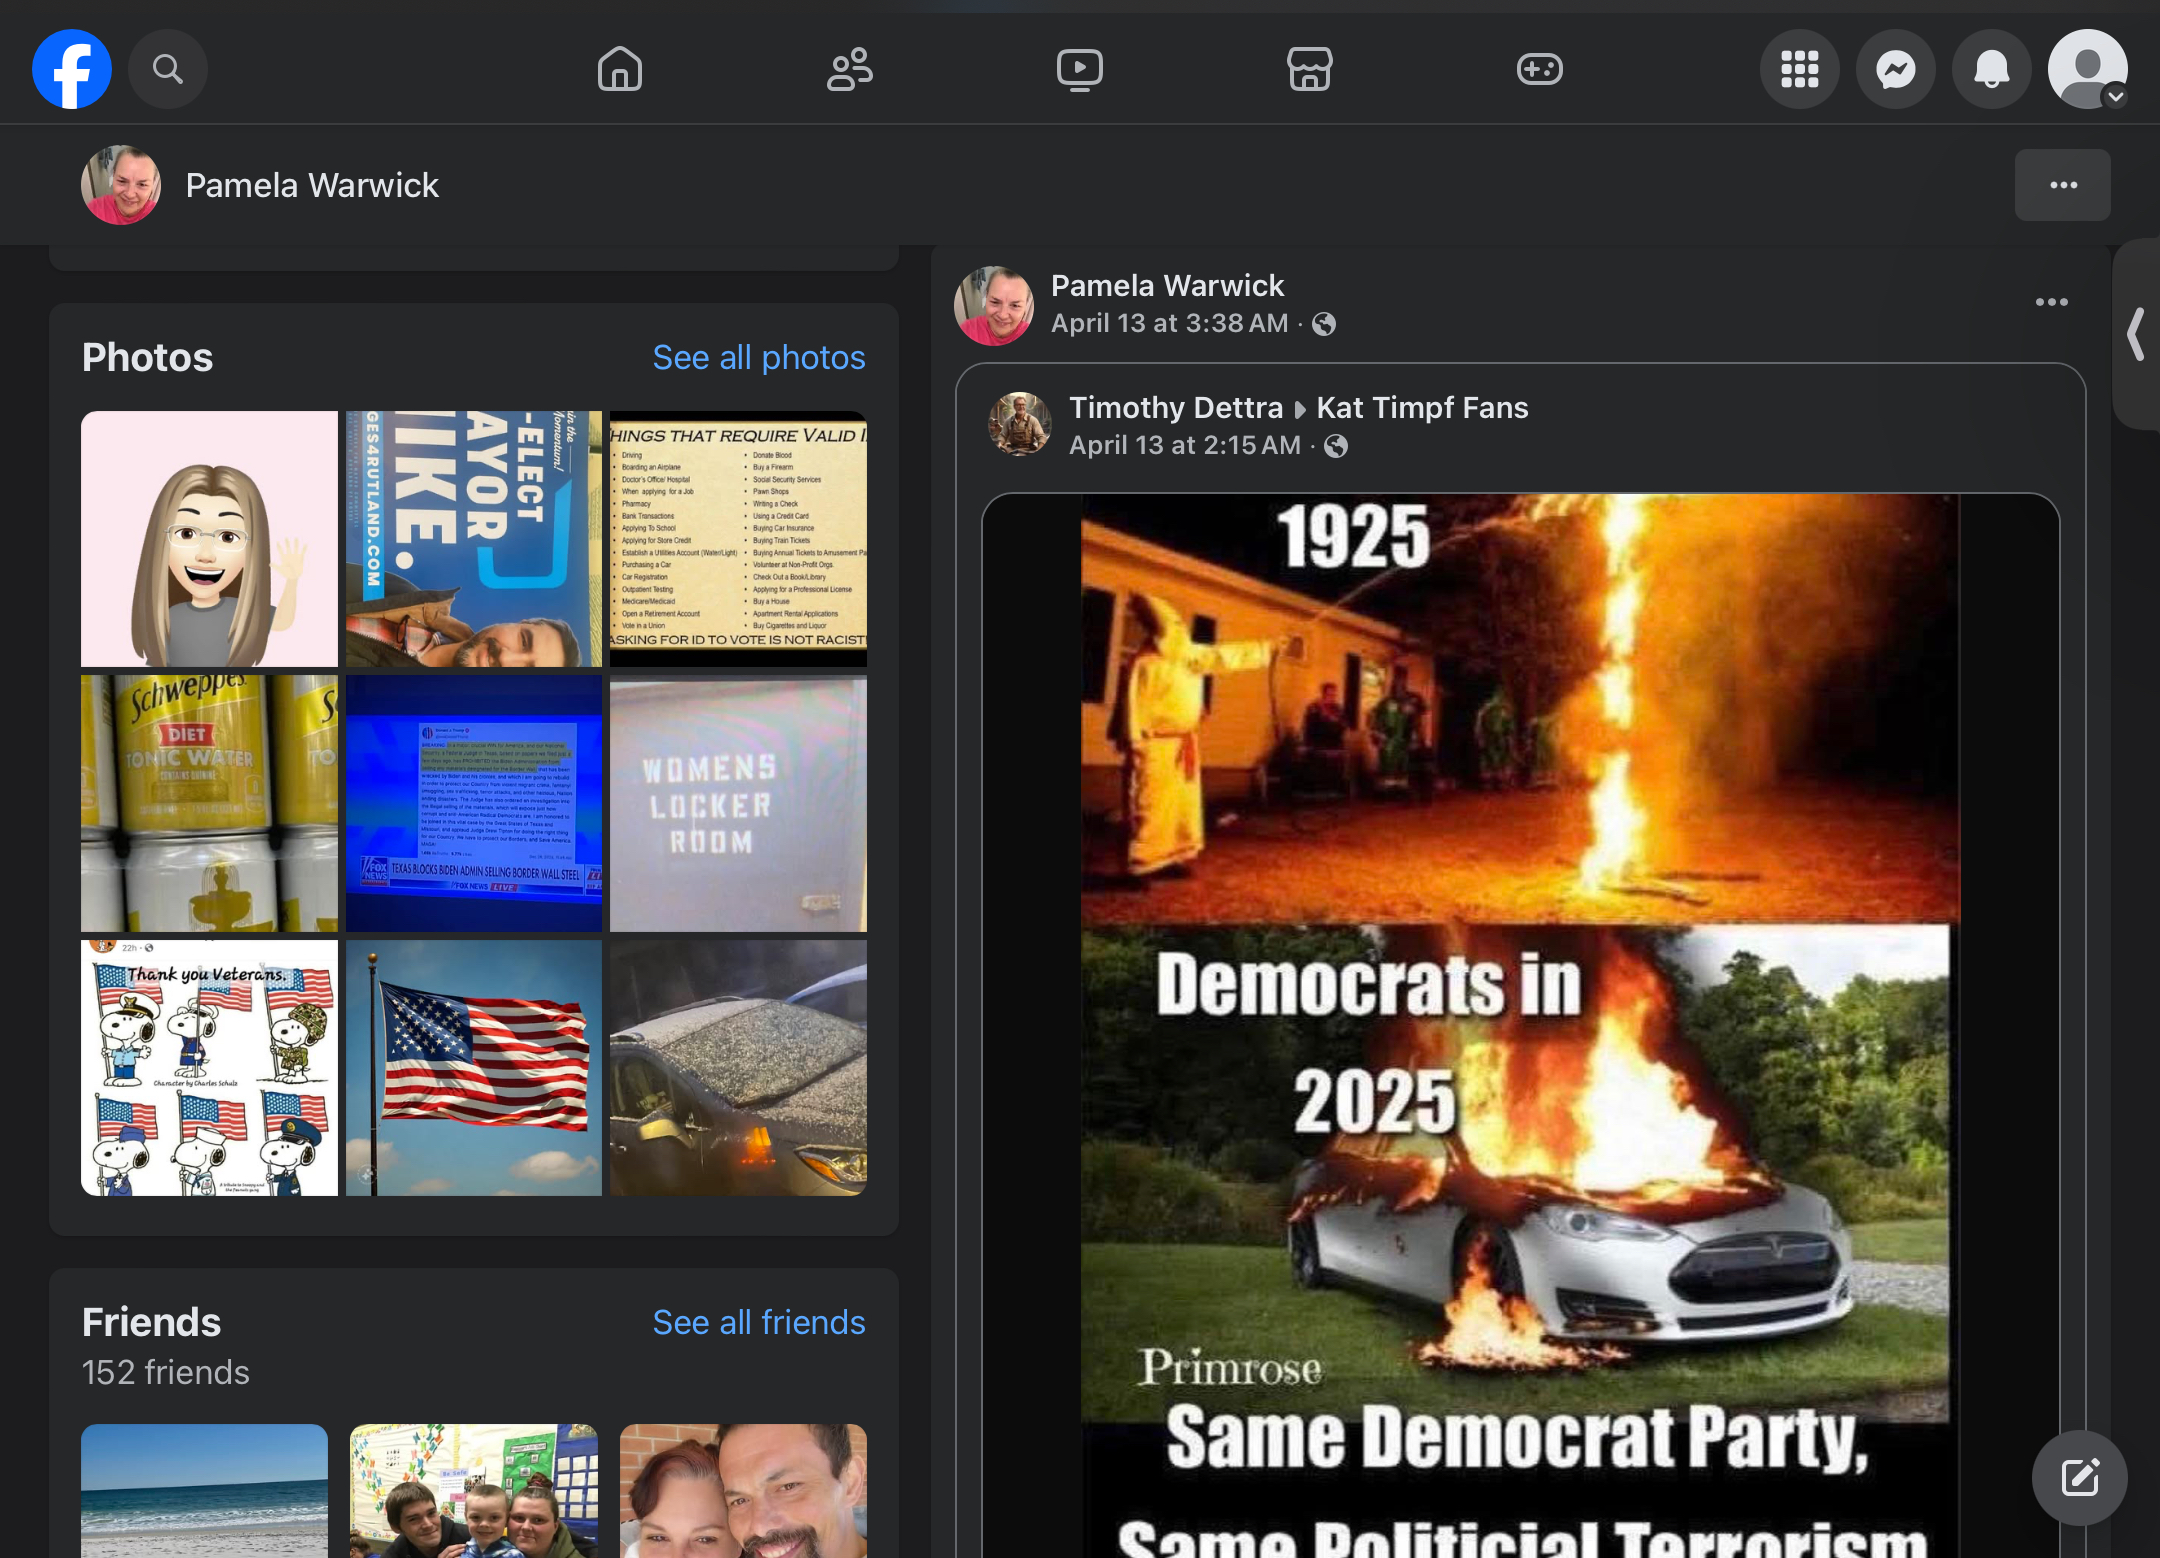Open the blue mayor campaign sign photo
The image size is (2160, 1558).
pos(474,539)
